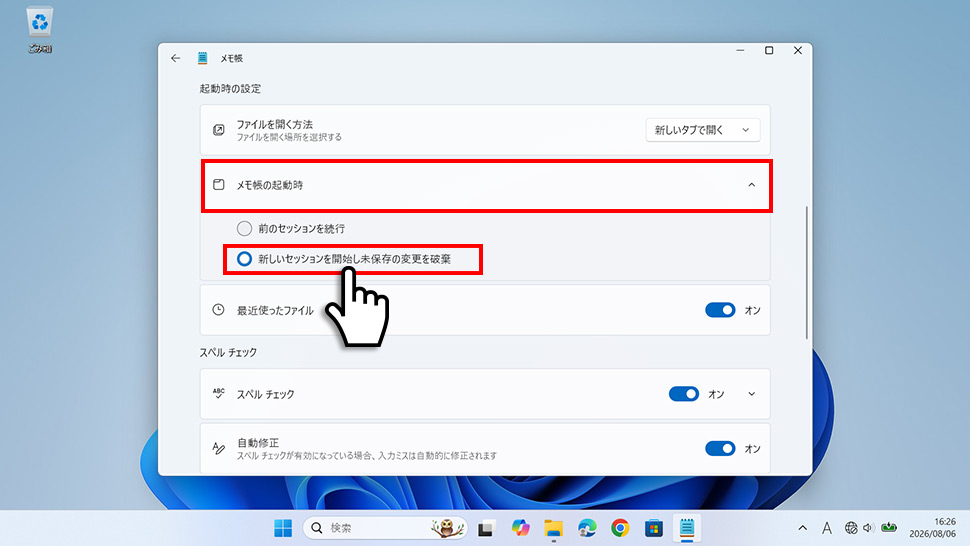
Task: Open File Explorer from the taskbar
Action: click(554, 528)
